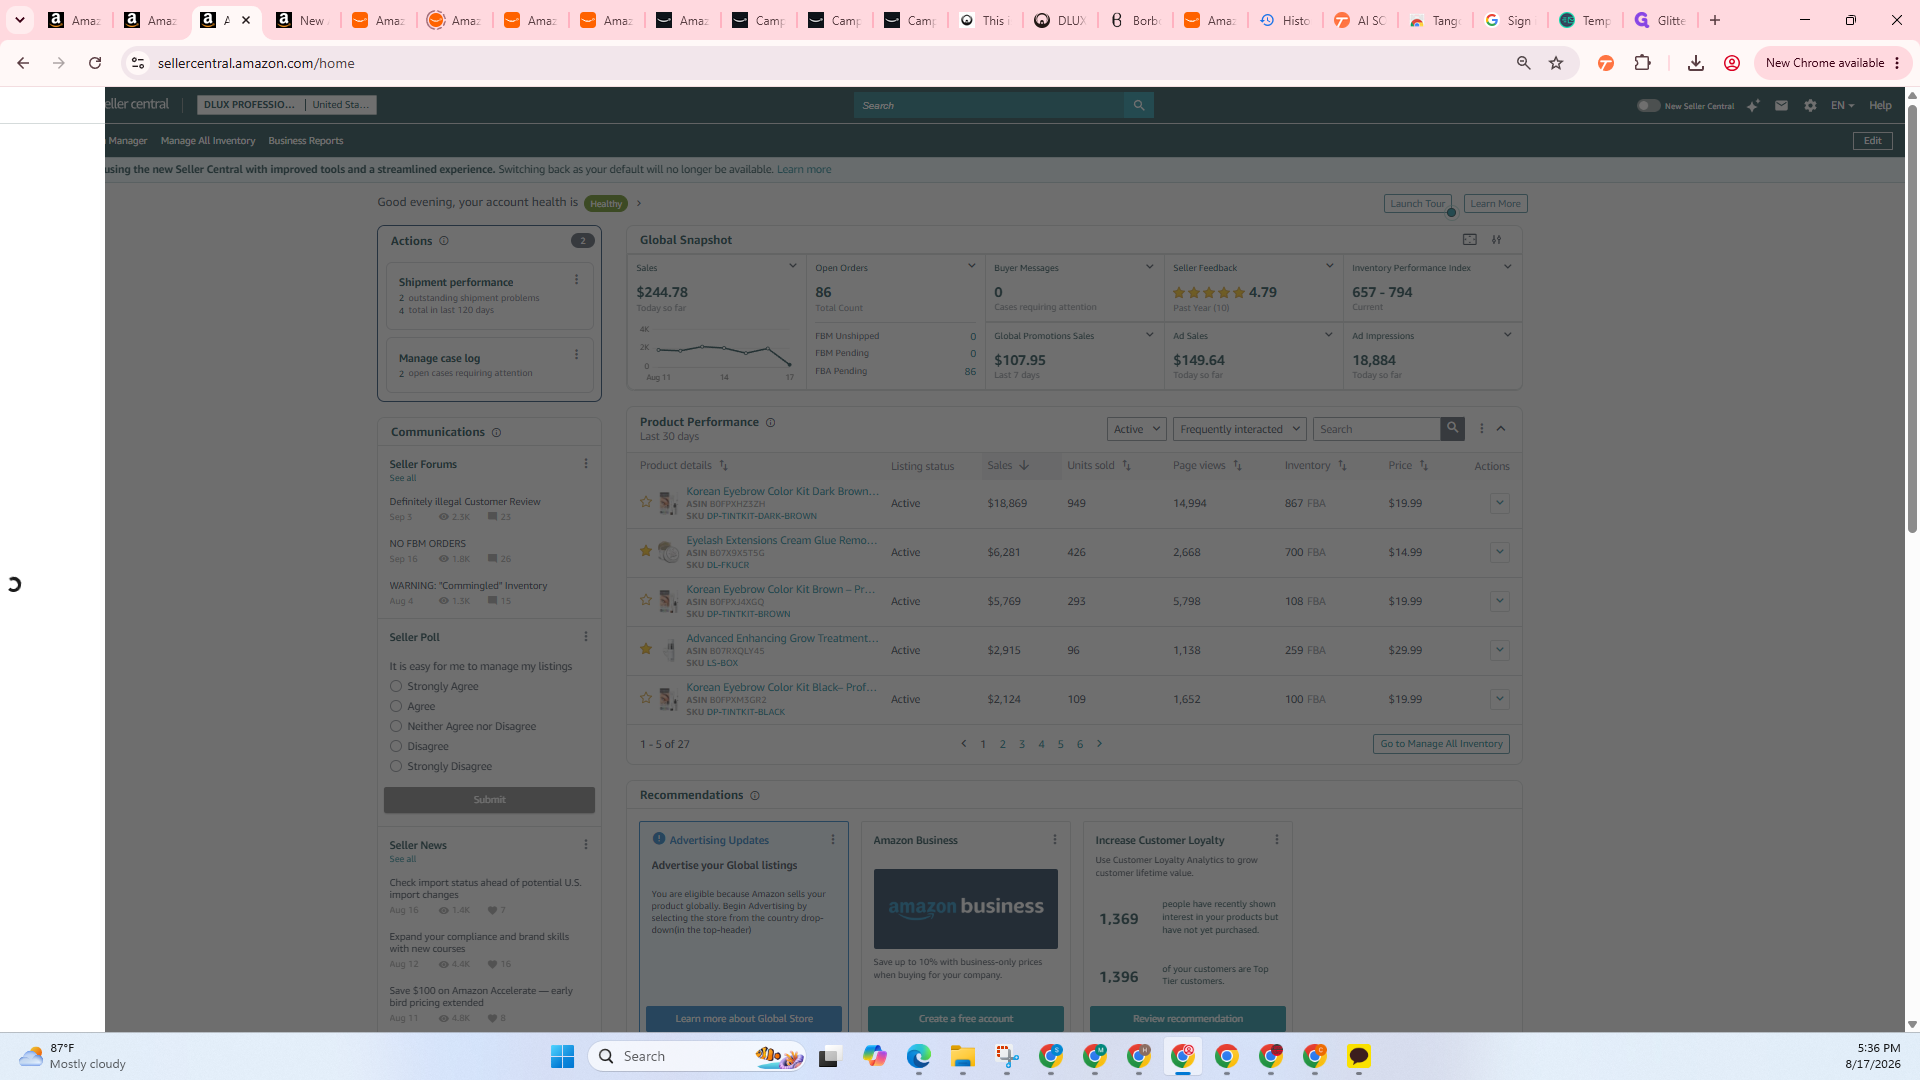Click Create a free account button
This screenshot has height=1080, width=1920.
pos(966,1019)
